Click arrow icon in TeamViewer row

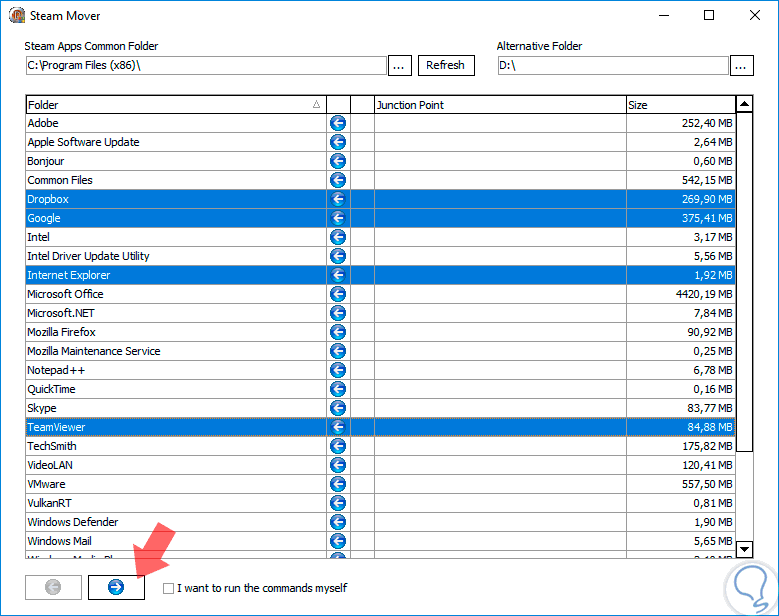pyautogui.click(x=338, y=427)
